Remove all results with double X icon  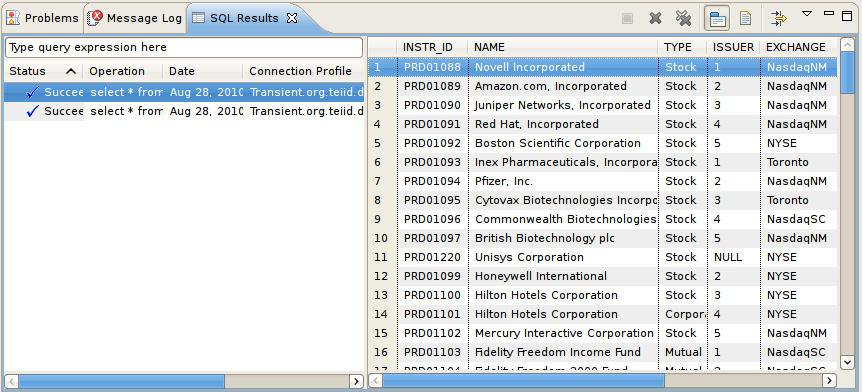coord(683,19)
